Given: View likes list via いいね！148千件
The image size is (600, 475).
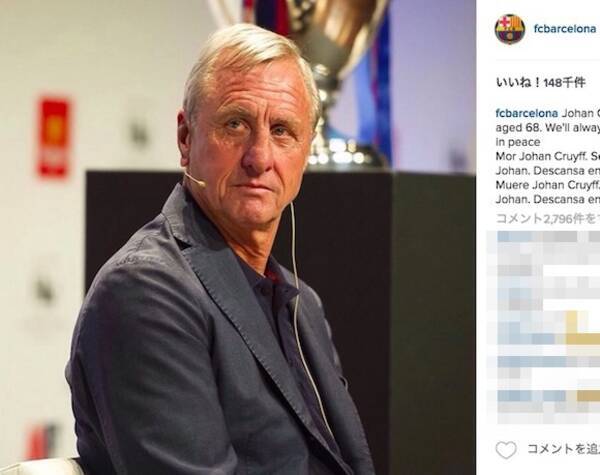Looking at the screenshot, I should 541,82.
